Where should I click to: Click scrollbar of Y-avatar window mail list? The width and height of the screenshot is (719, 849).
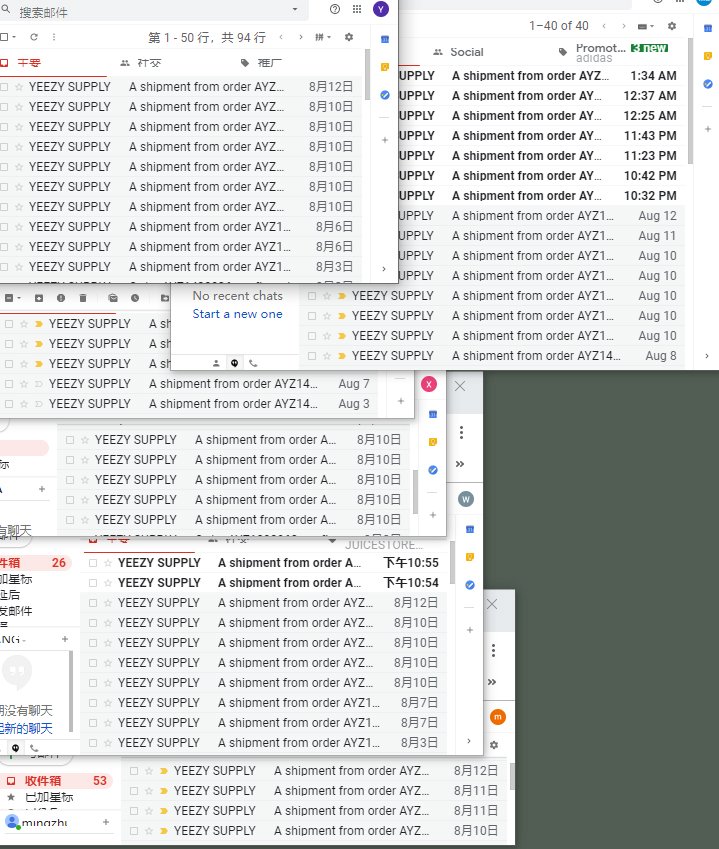pos(367,75)
